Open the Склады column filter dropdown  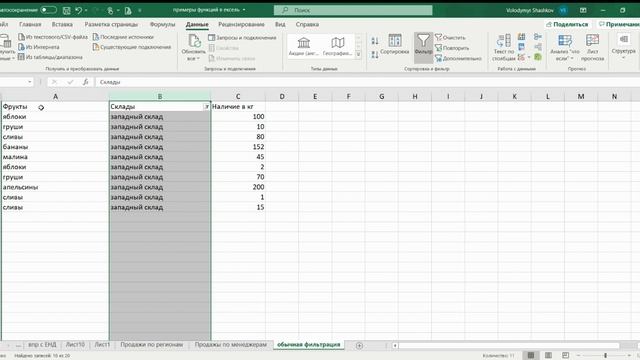click(207, 107)
